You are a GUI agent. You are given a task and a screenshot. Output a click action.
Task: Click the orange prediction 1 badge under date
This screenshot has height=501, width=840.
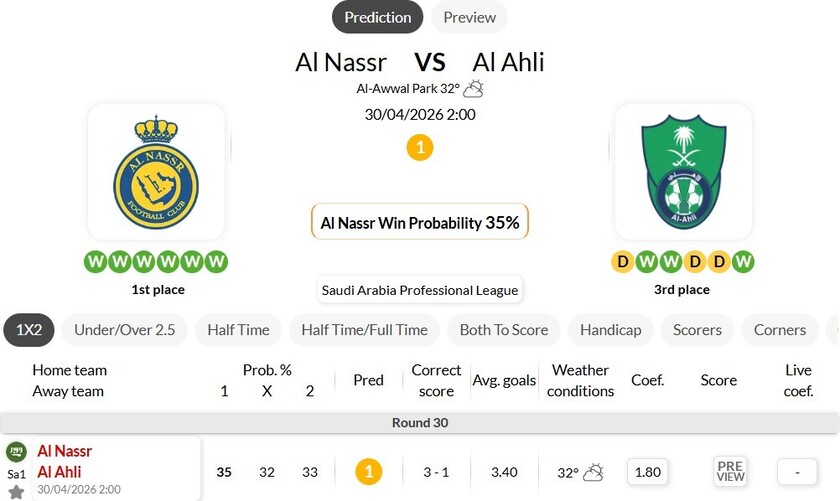point(420,148)
